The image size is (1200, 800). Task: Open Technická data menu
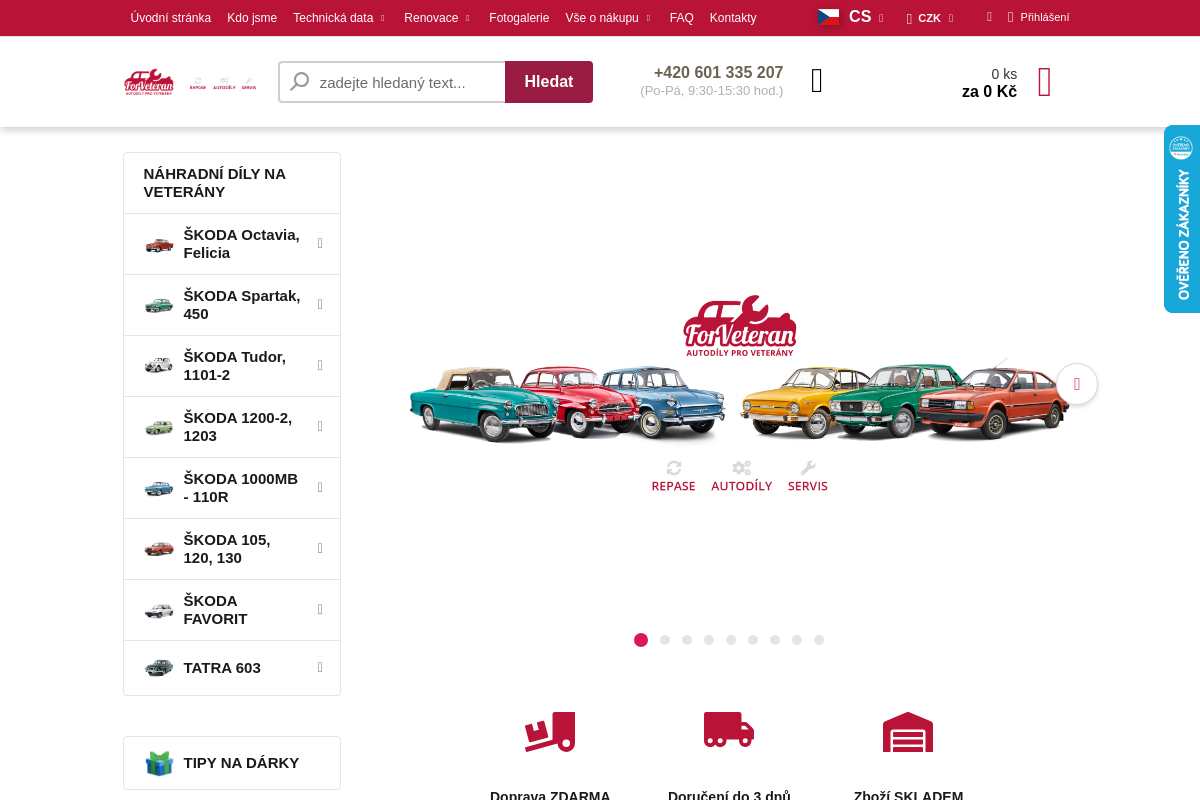pos(338,18)
